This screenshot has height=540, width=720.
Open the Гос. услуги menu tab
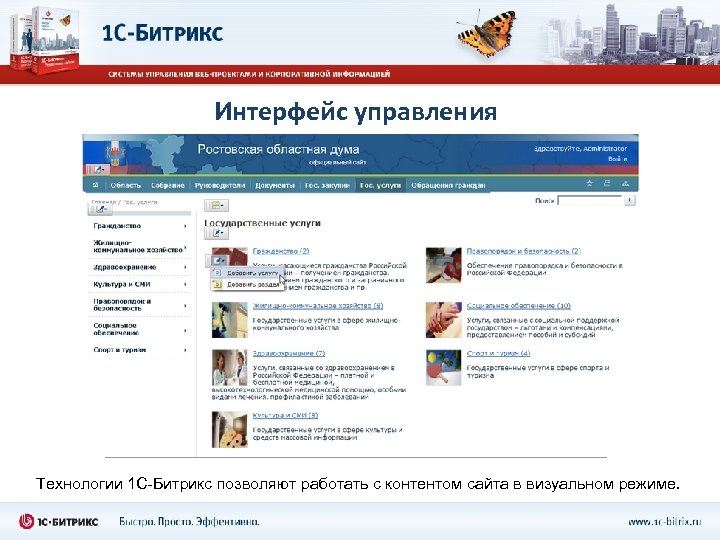380,185
